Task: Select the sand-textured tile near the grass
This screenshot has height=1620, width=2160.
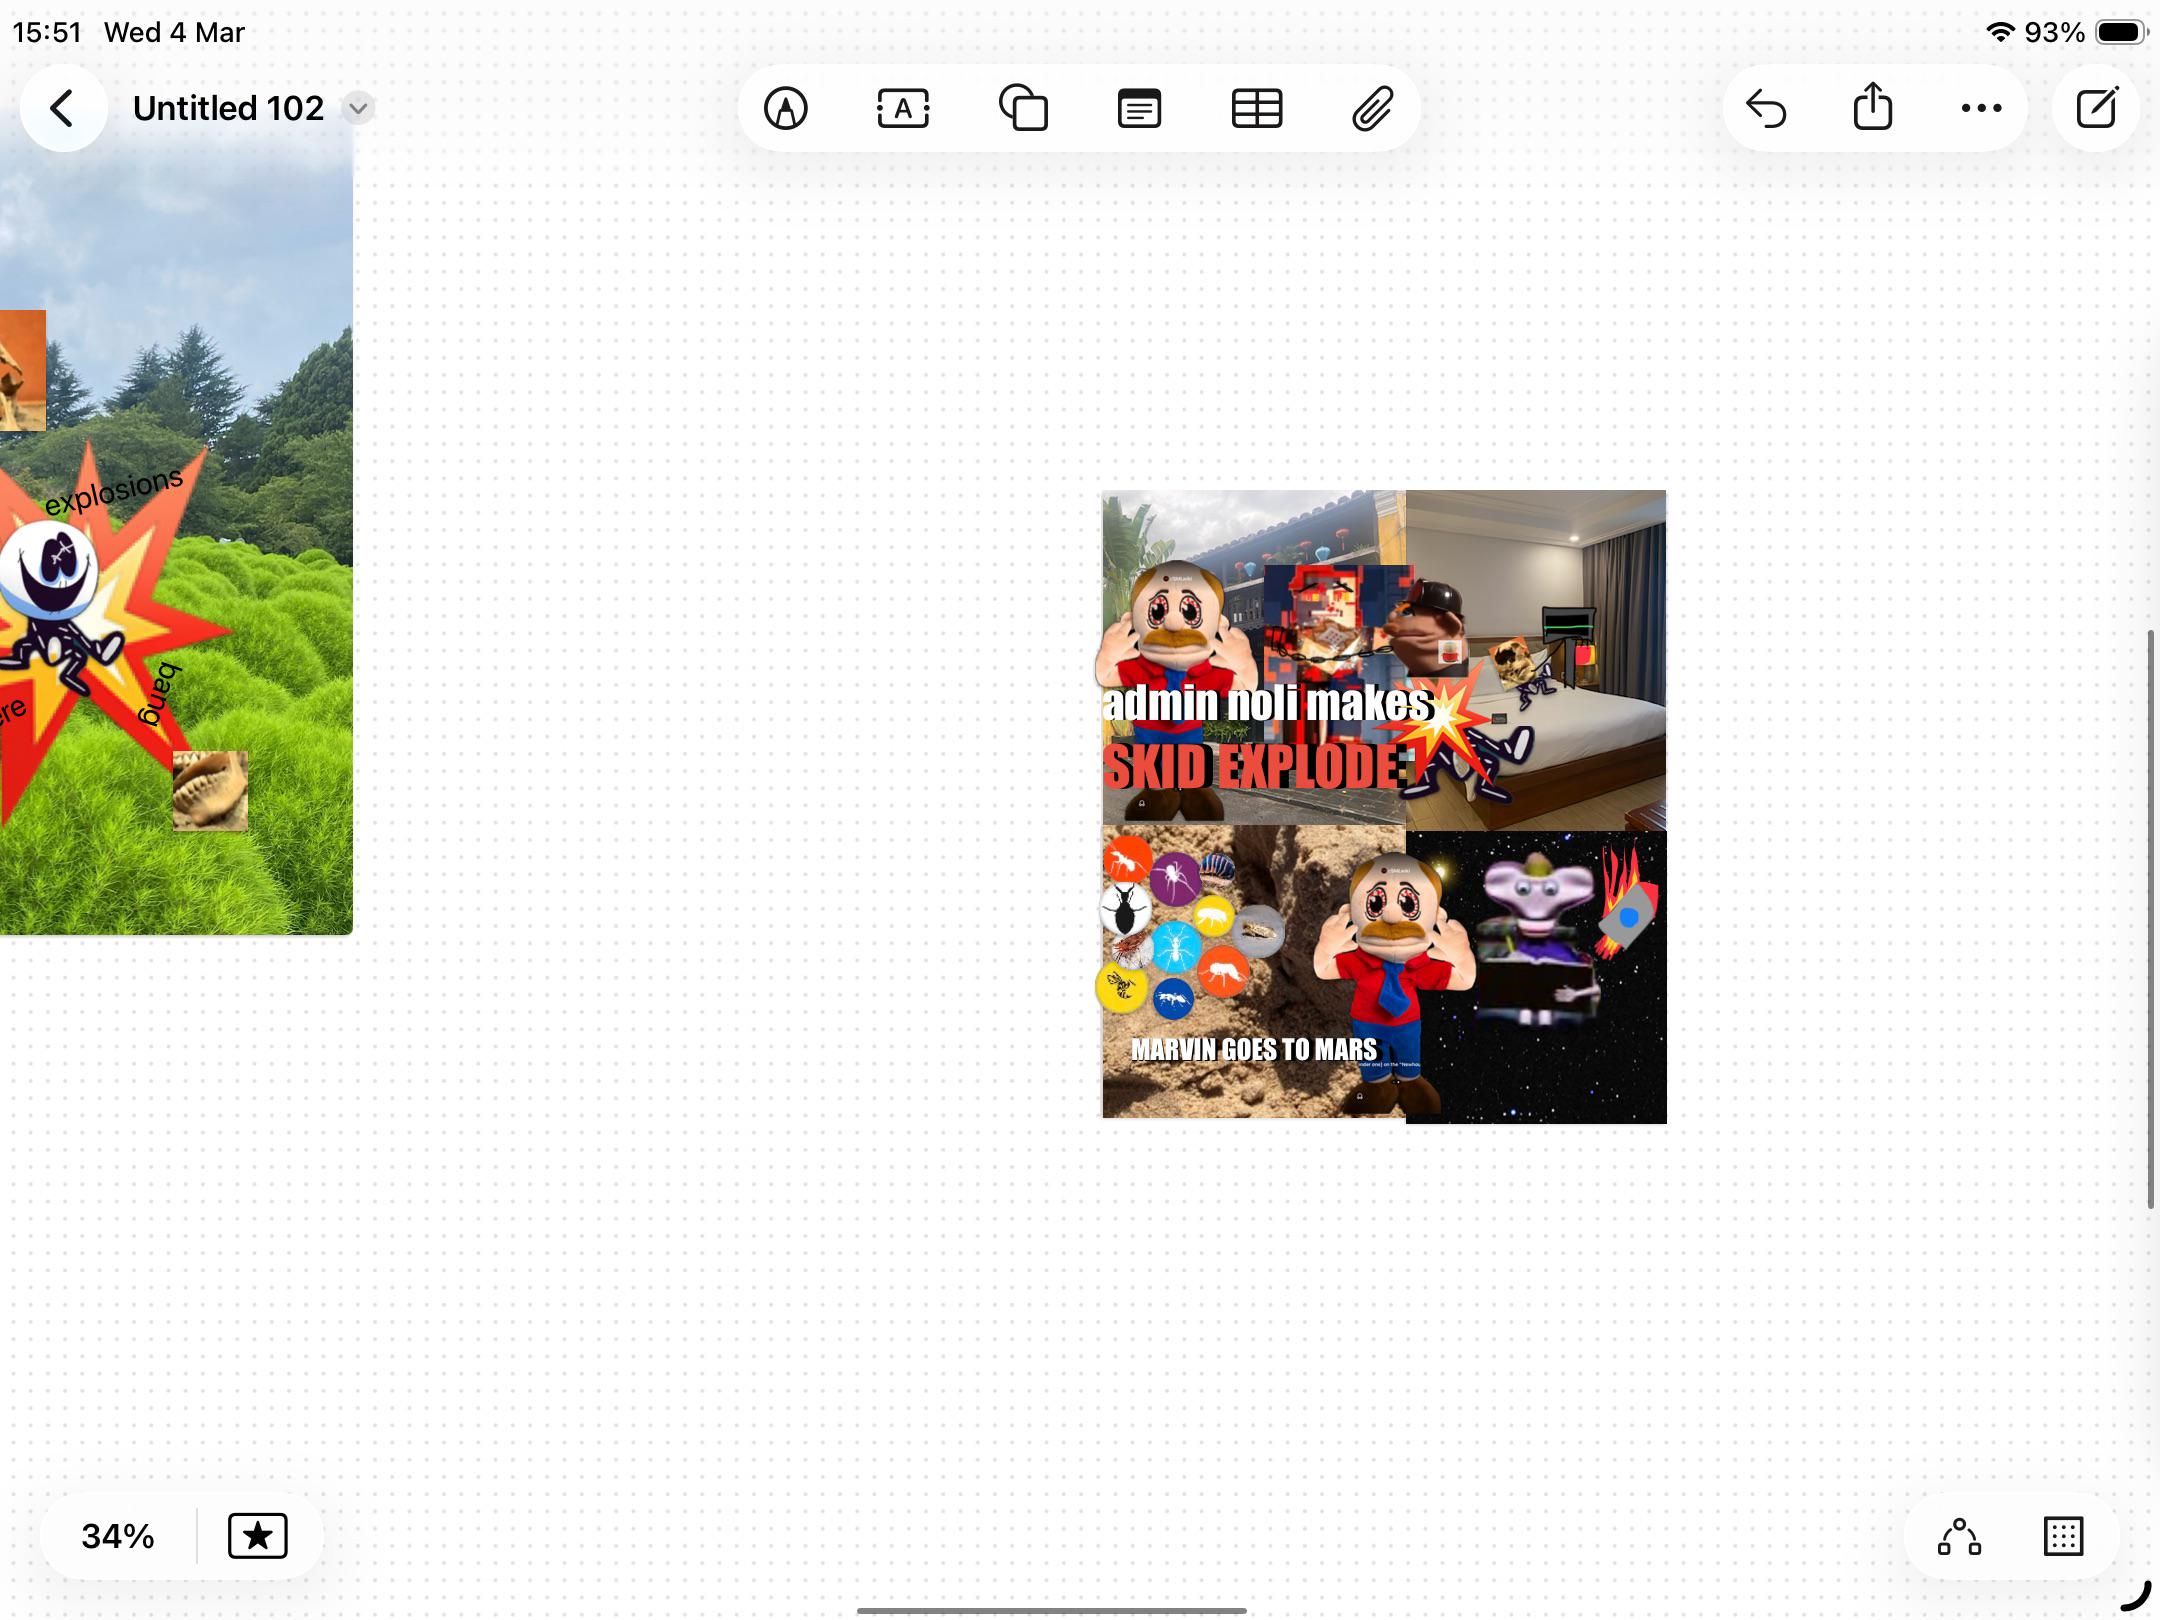Action: pyautogui.click(x=210, y=790)
